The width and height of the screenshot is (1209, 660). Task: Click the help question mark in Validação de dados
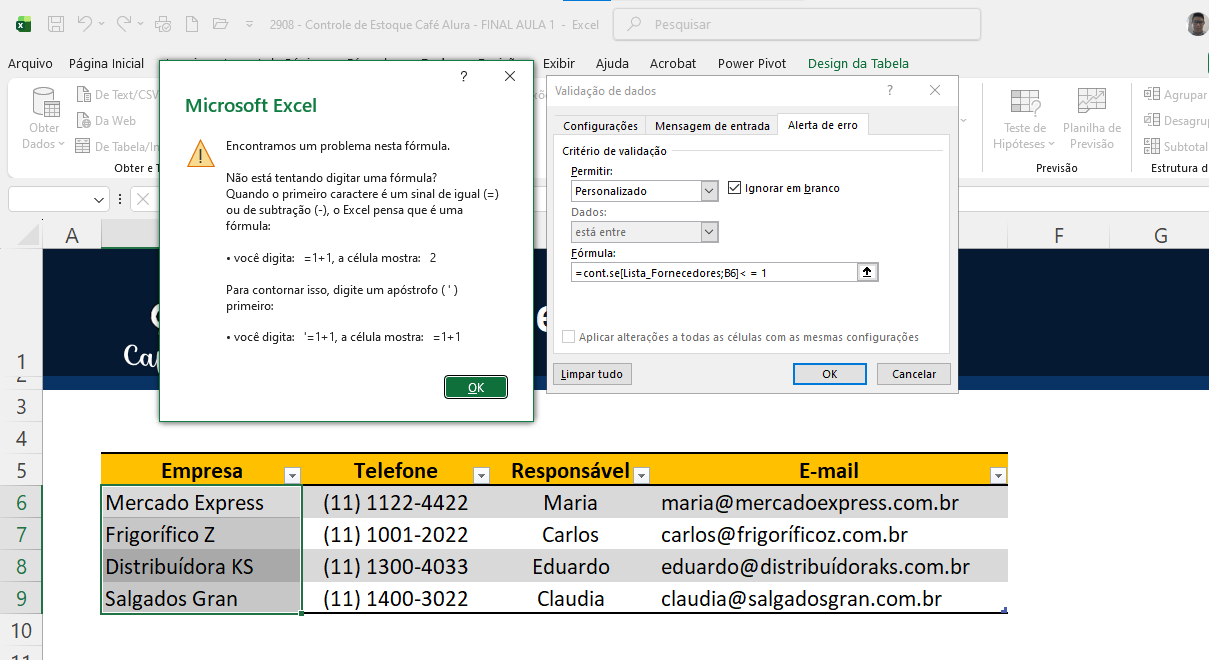(890, 90)
